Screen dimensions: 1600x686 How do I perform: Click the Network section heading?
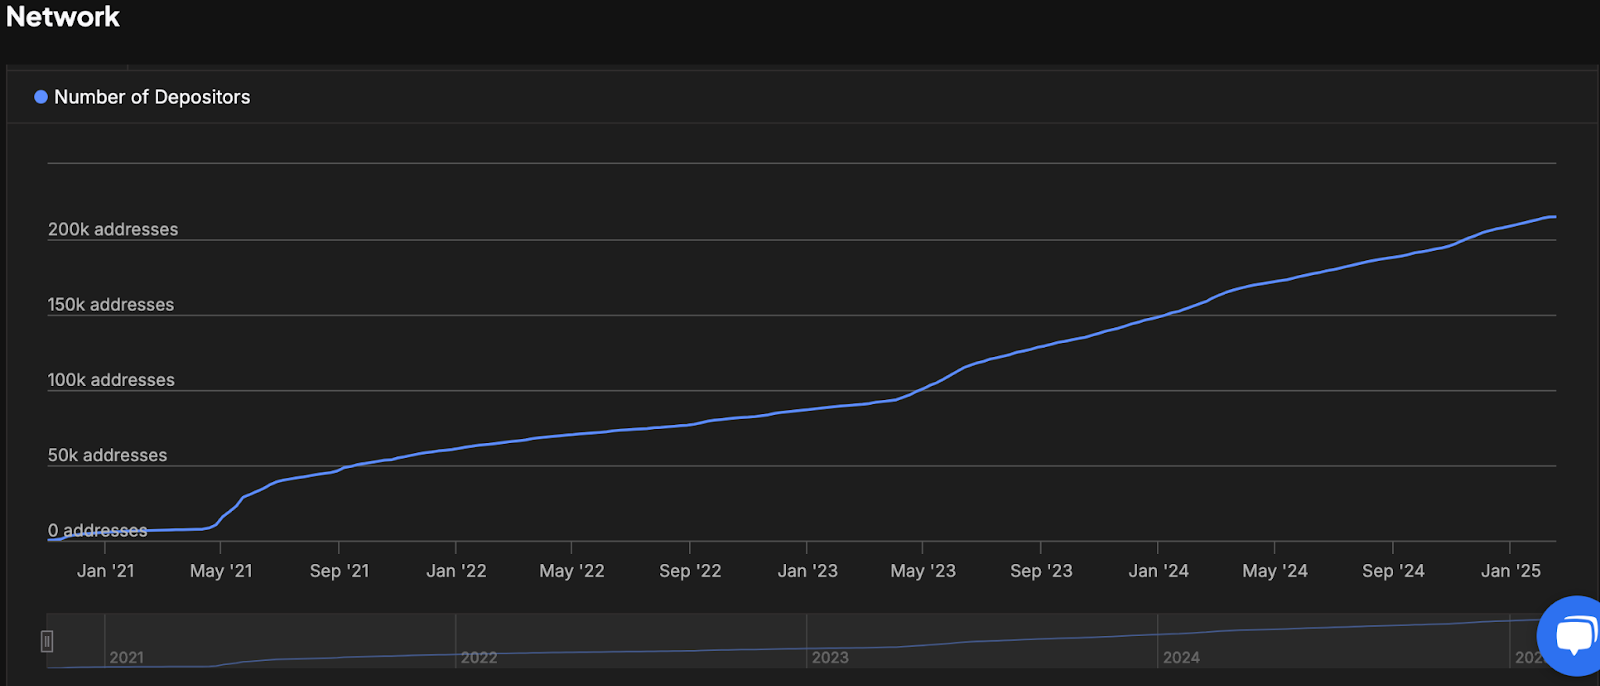[63, 17]
